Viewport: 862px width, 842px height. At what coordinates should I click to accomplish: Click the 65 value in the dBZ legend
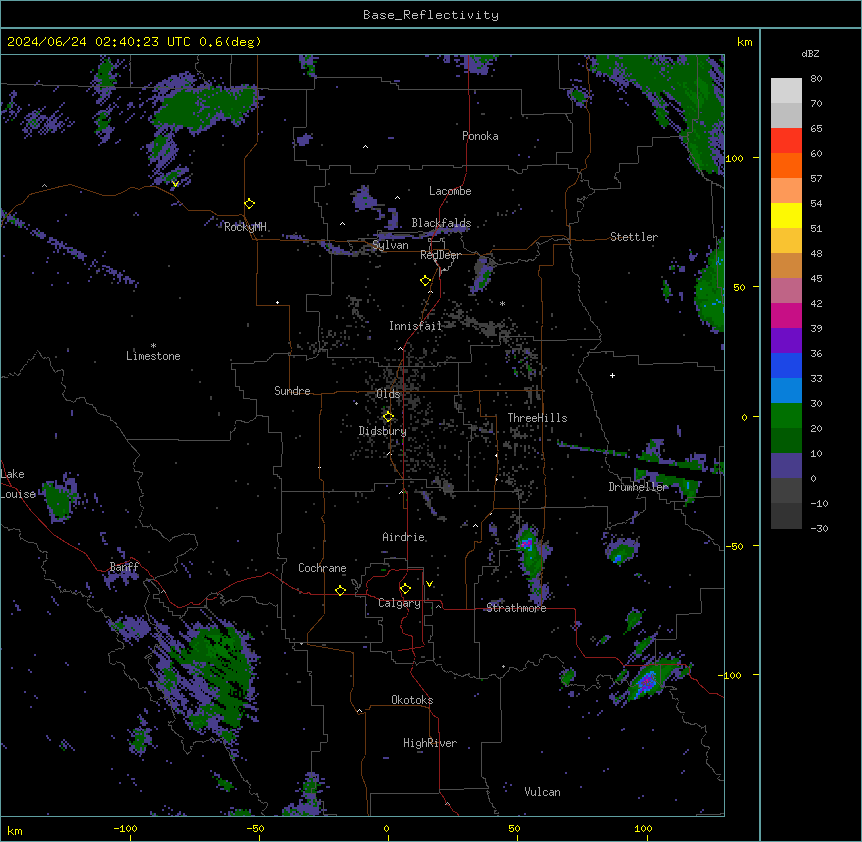pyautogui.click(x=816, y=129)
